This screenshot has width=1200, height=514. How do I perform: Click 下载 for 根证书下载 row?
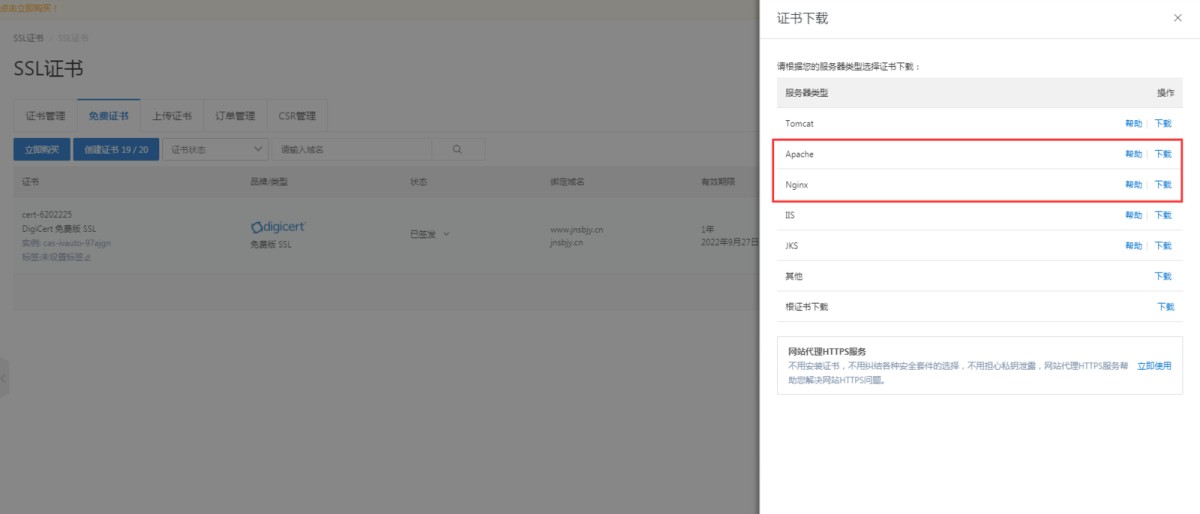pos(1165,307)
